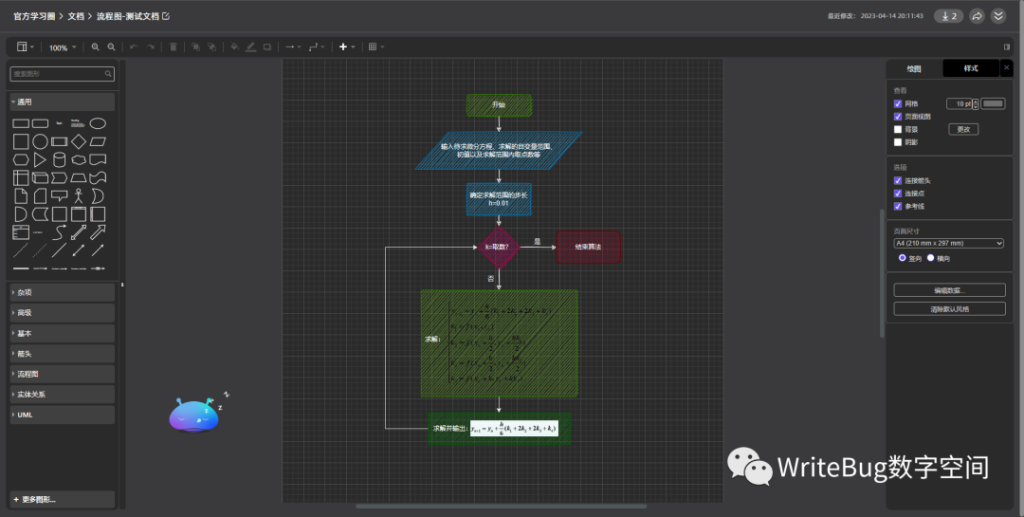Click the share arrow icon at top right
The height and width of the screenshot is (517, 1024).
[x=977, y=16]
